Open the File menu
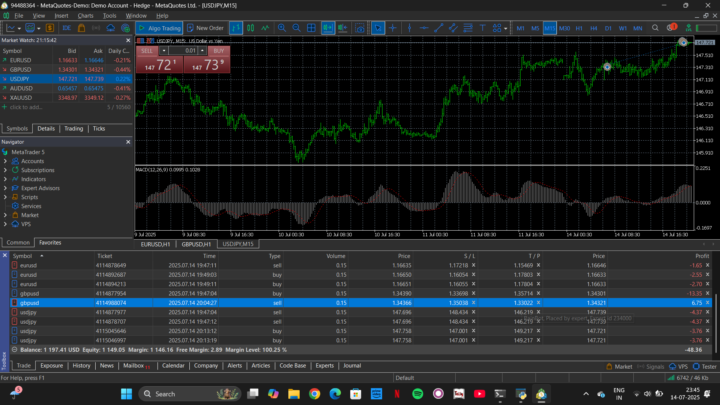 click(x=19, y=16)
